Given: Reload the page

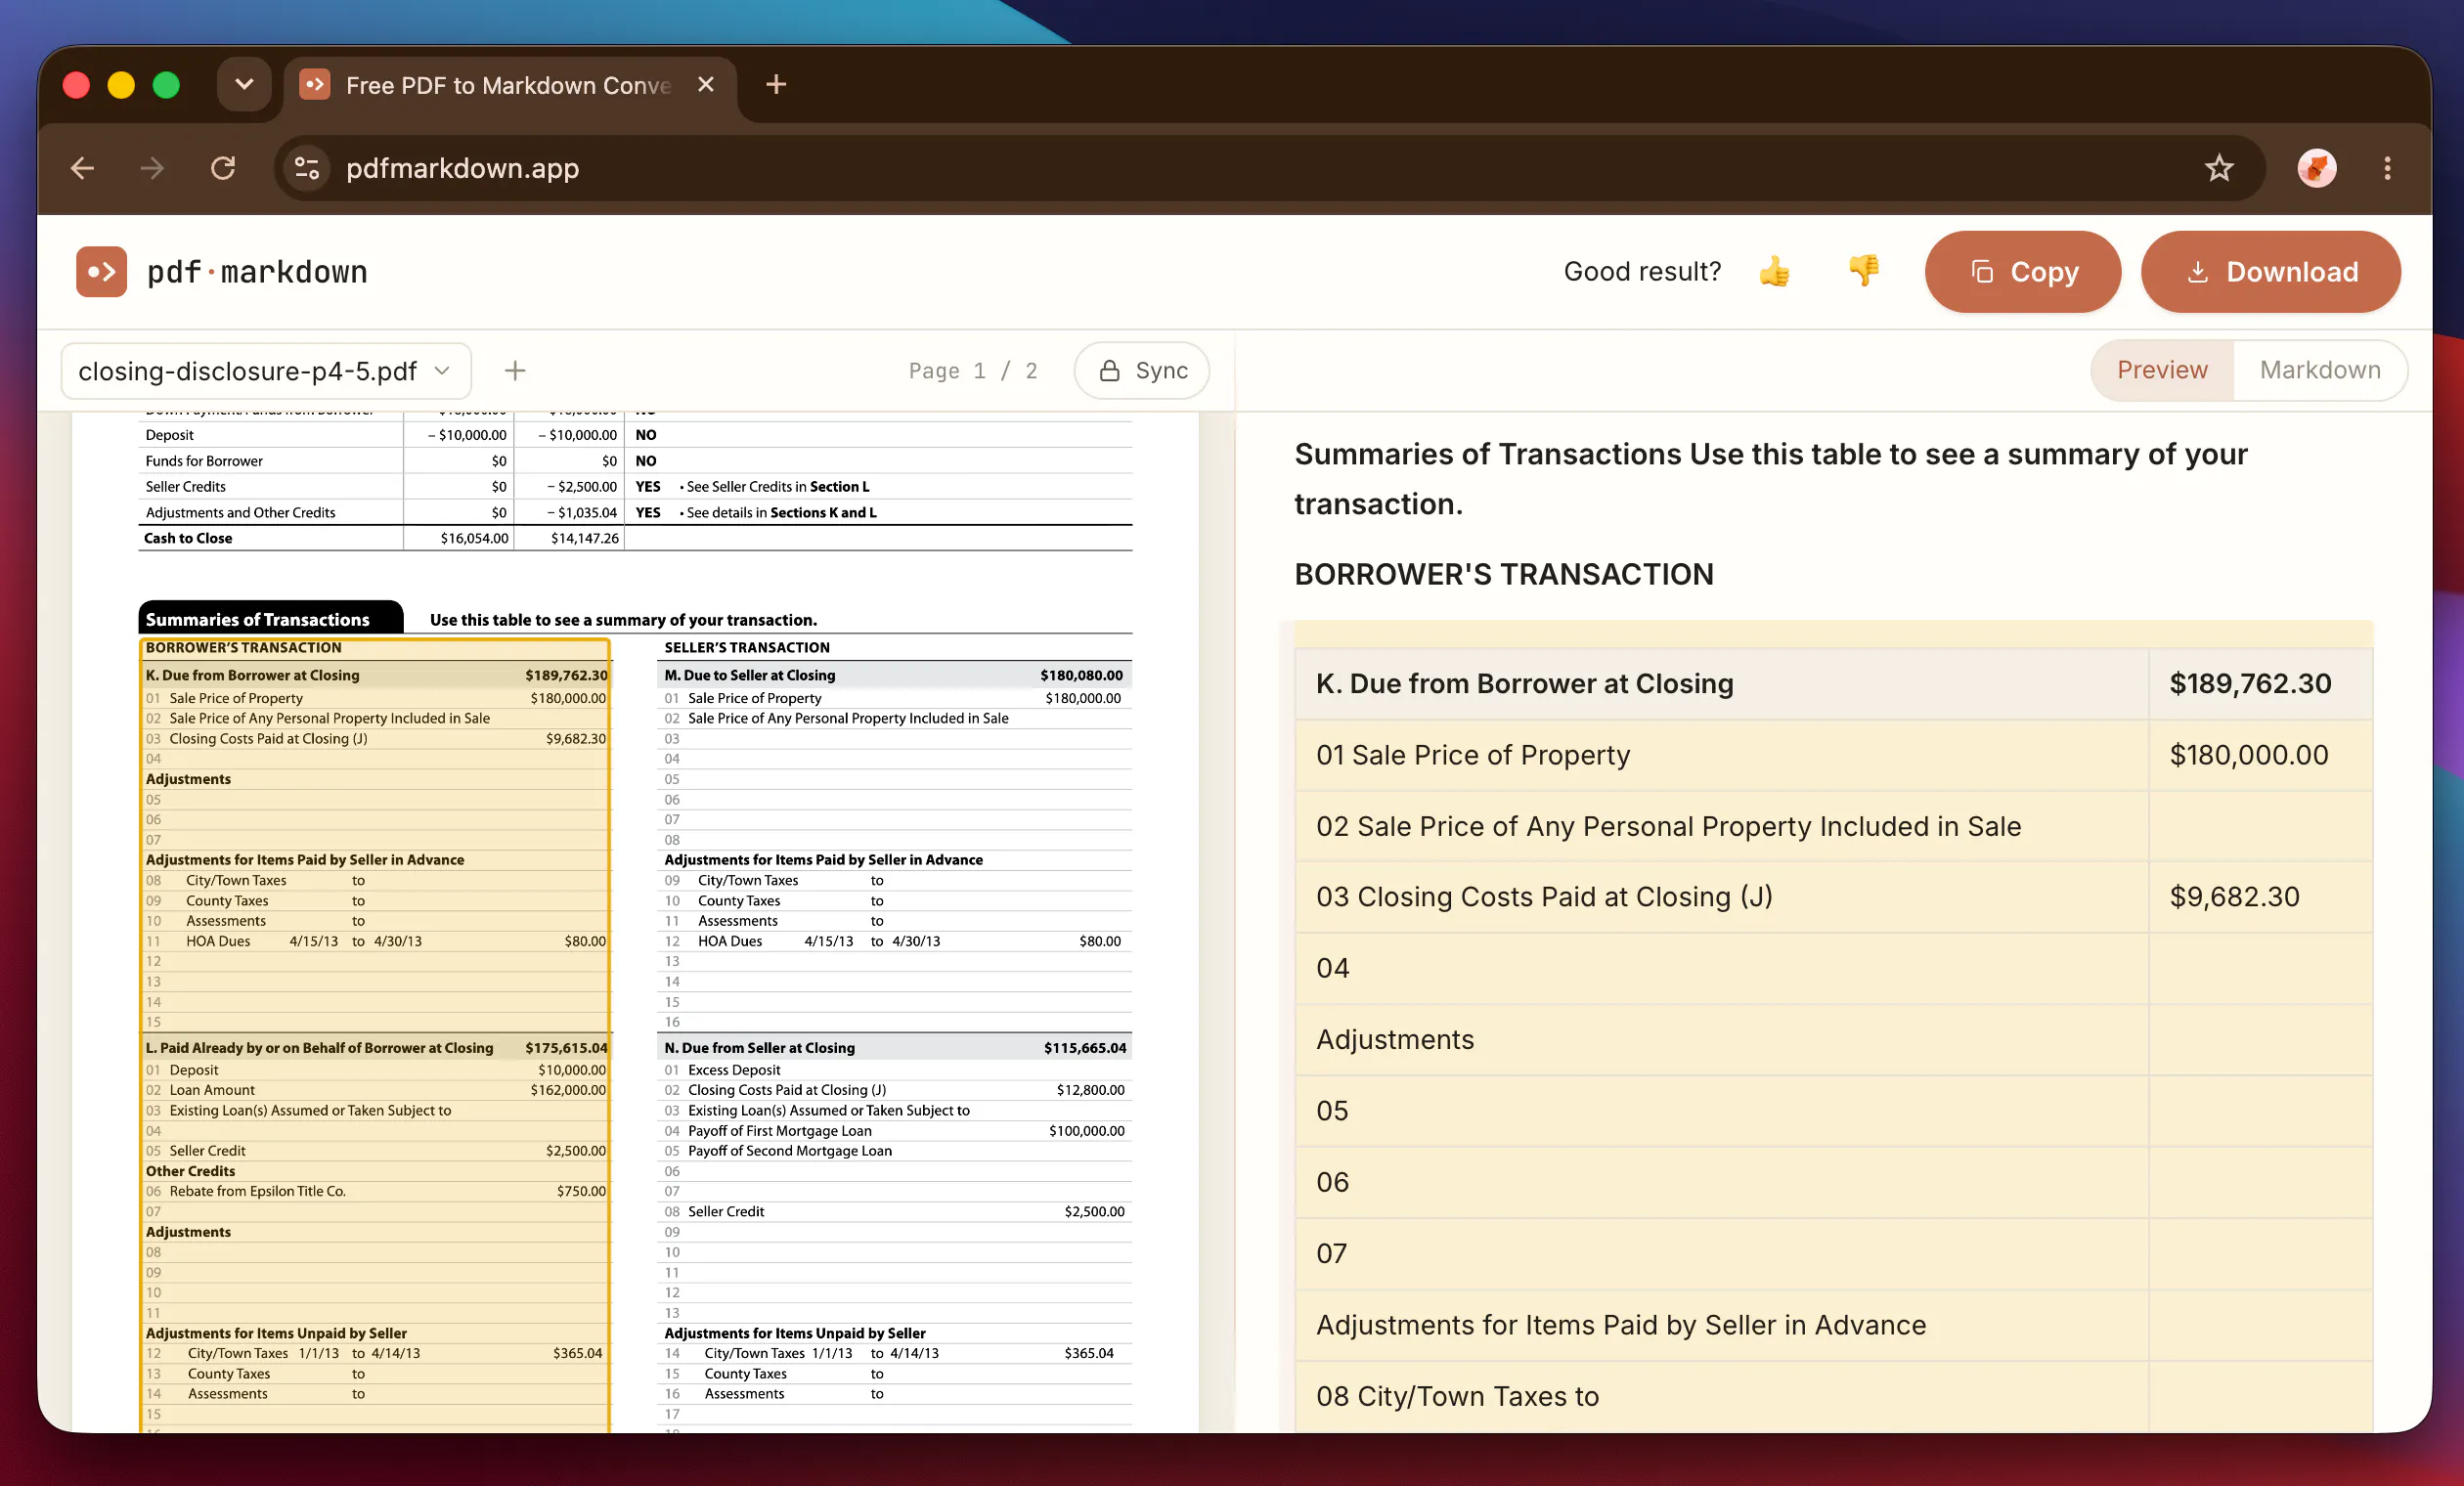Looking at the screenshot, I should [x=223, y=168].
